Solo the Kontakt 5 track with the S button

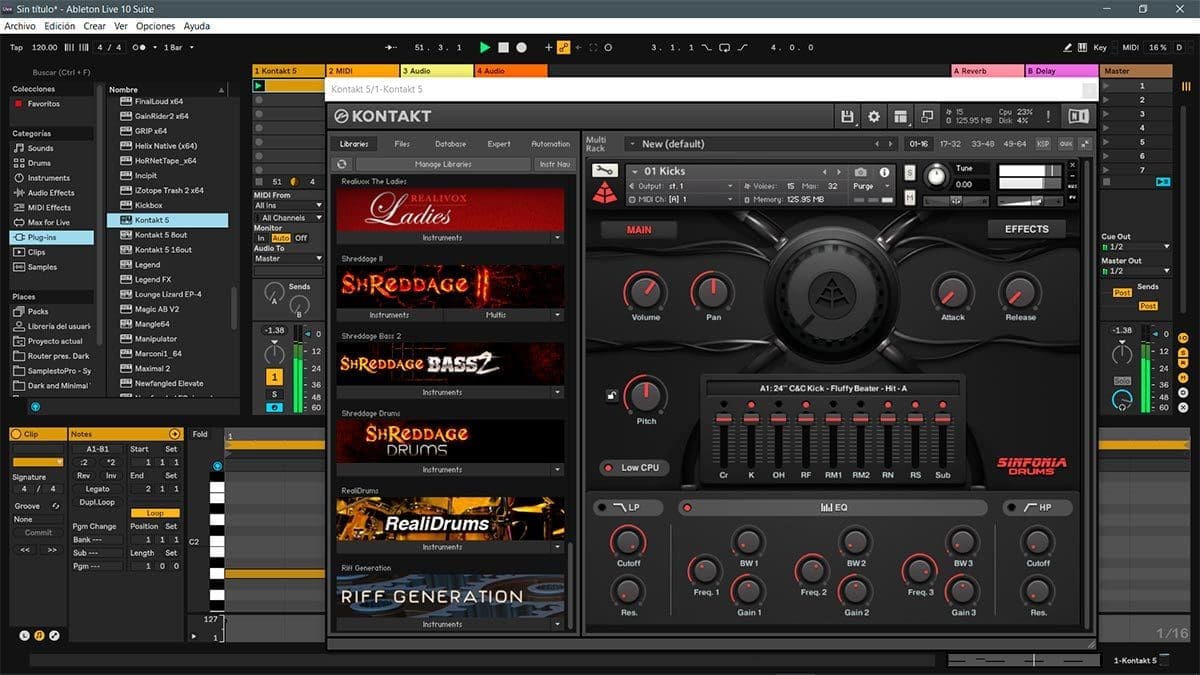pos(274,394)
